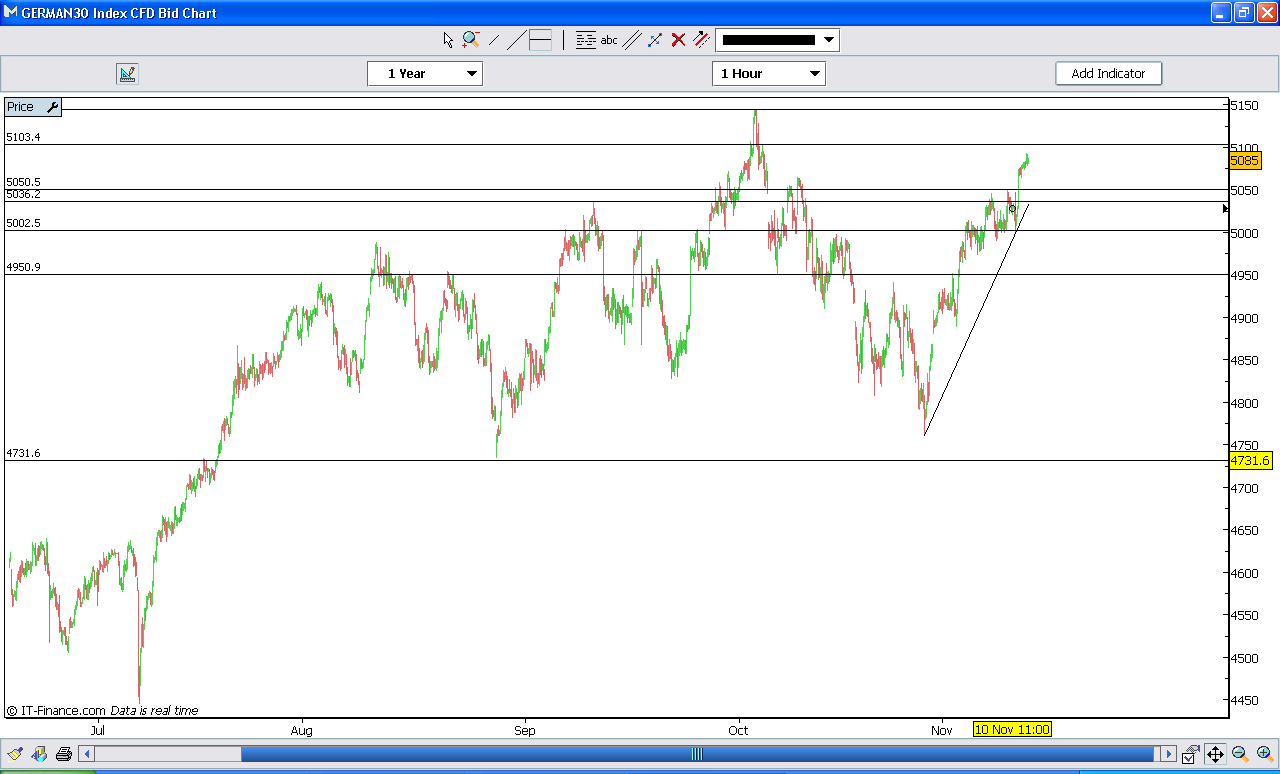Click the Sep label on the time axis

(525, 730)
